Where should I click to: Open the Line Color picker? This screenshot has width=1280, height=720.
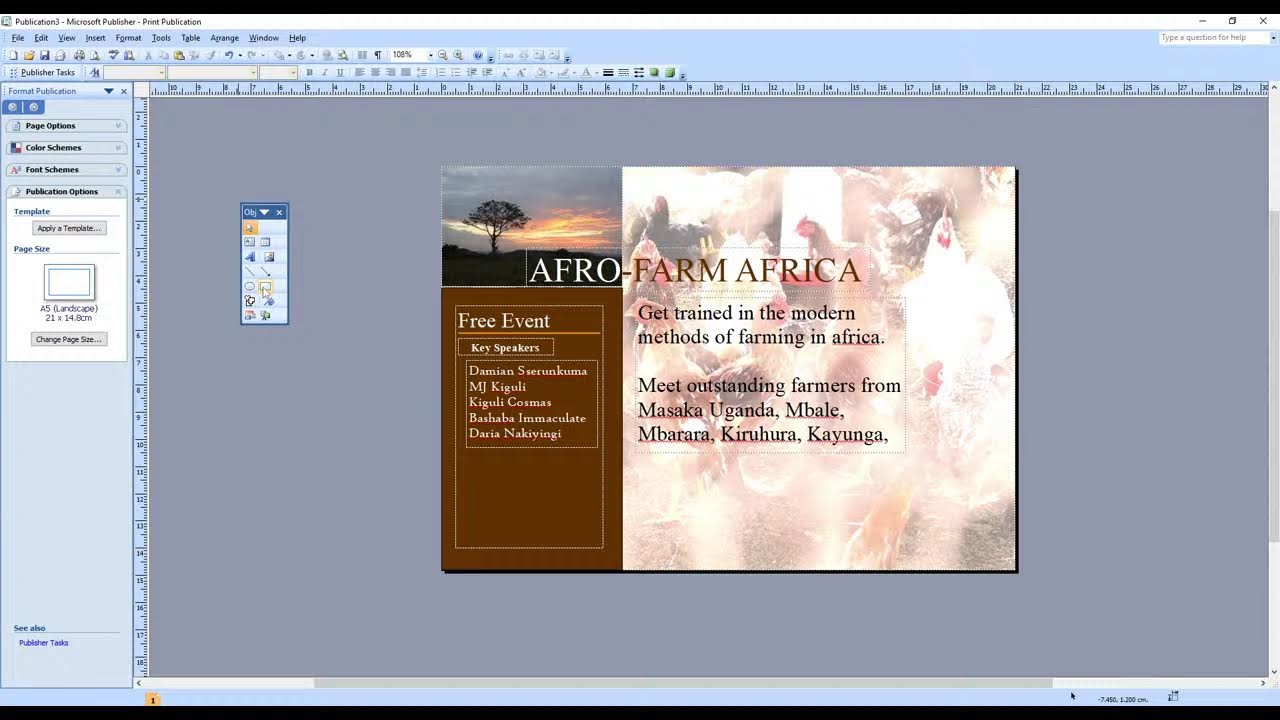point(565,72)
